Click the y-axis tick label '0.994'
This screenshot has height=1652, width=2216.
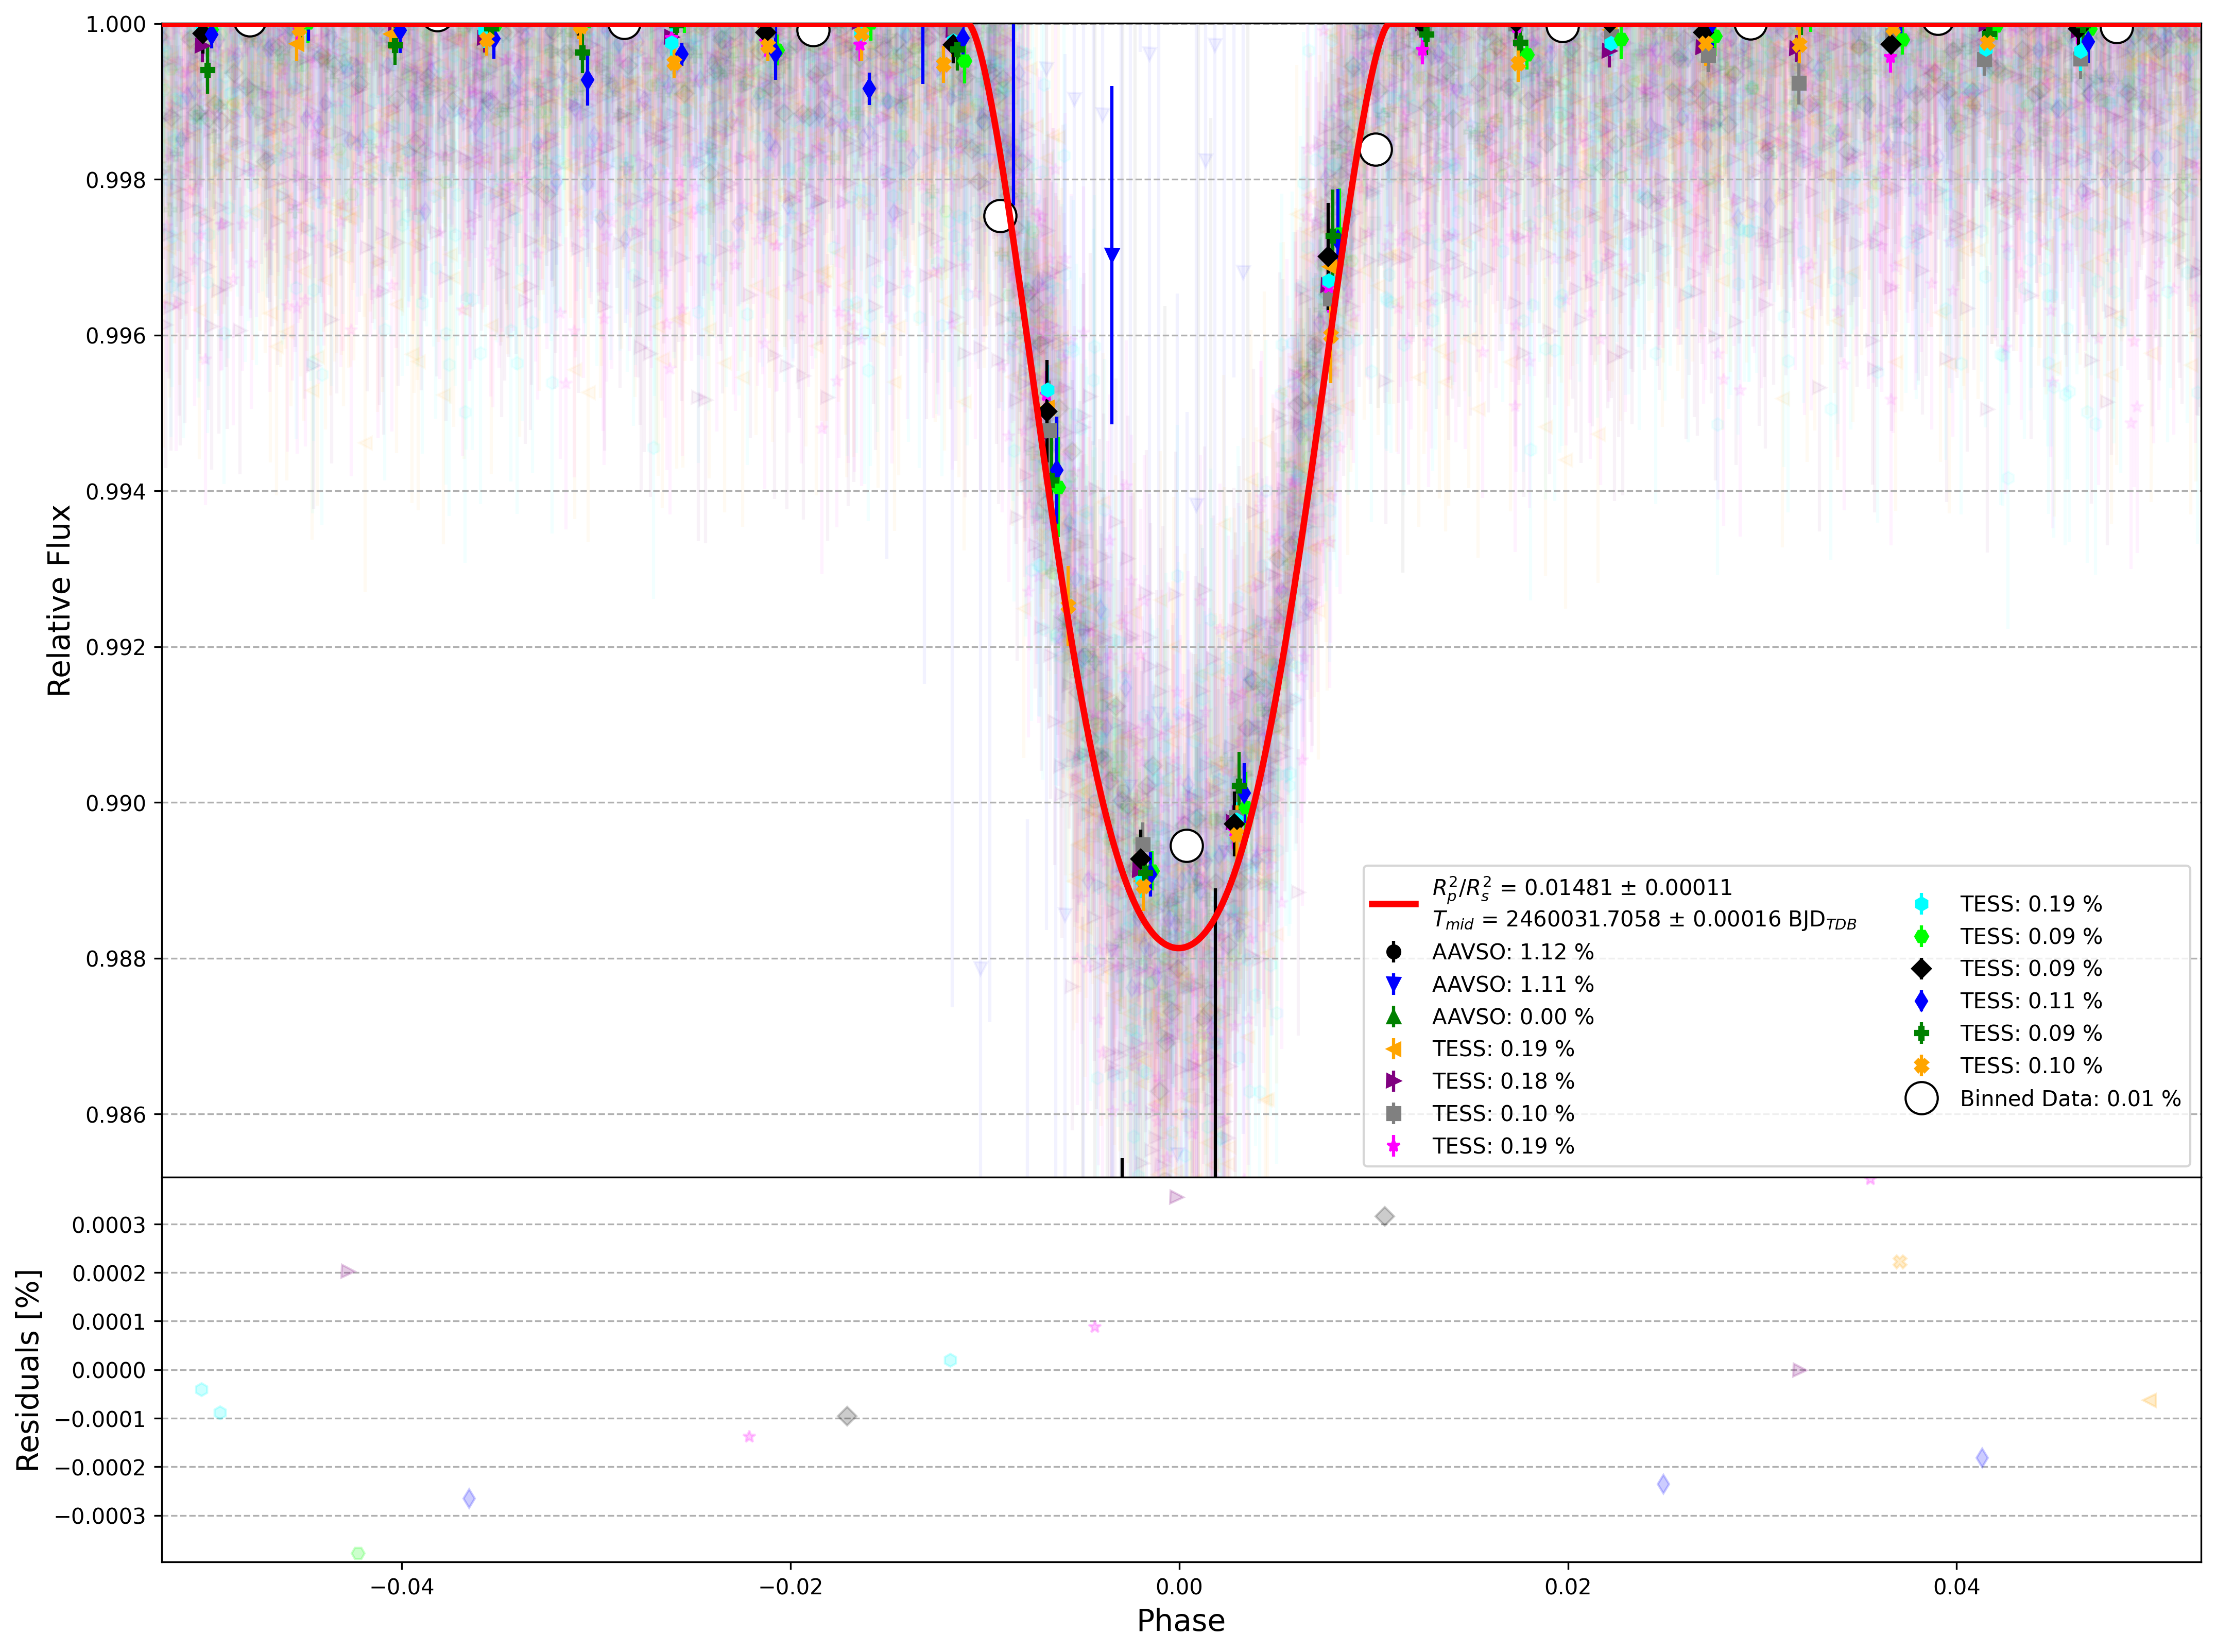pyautogui.click(x=116, y=492)
